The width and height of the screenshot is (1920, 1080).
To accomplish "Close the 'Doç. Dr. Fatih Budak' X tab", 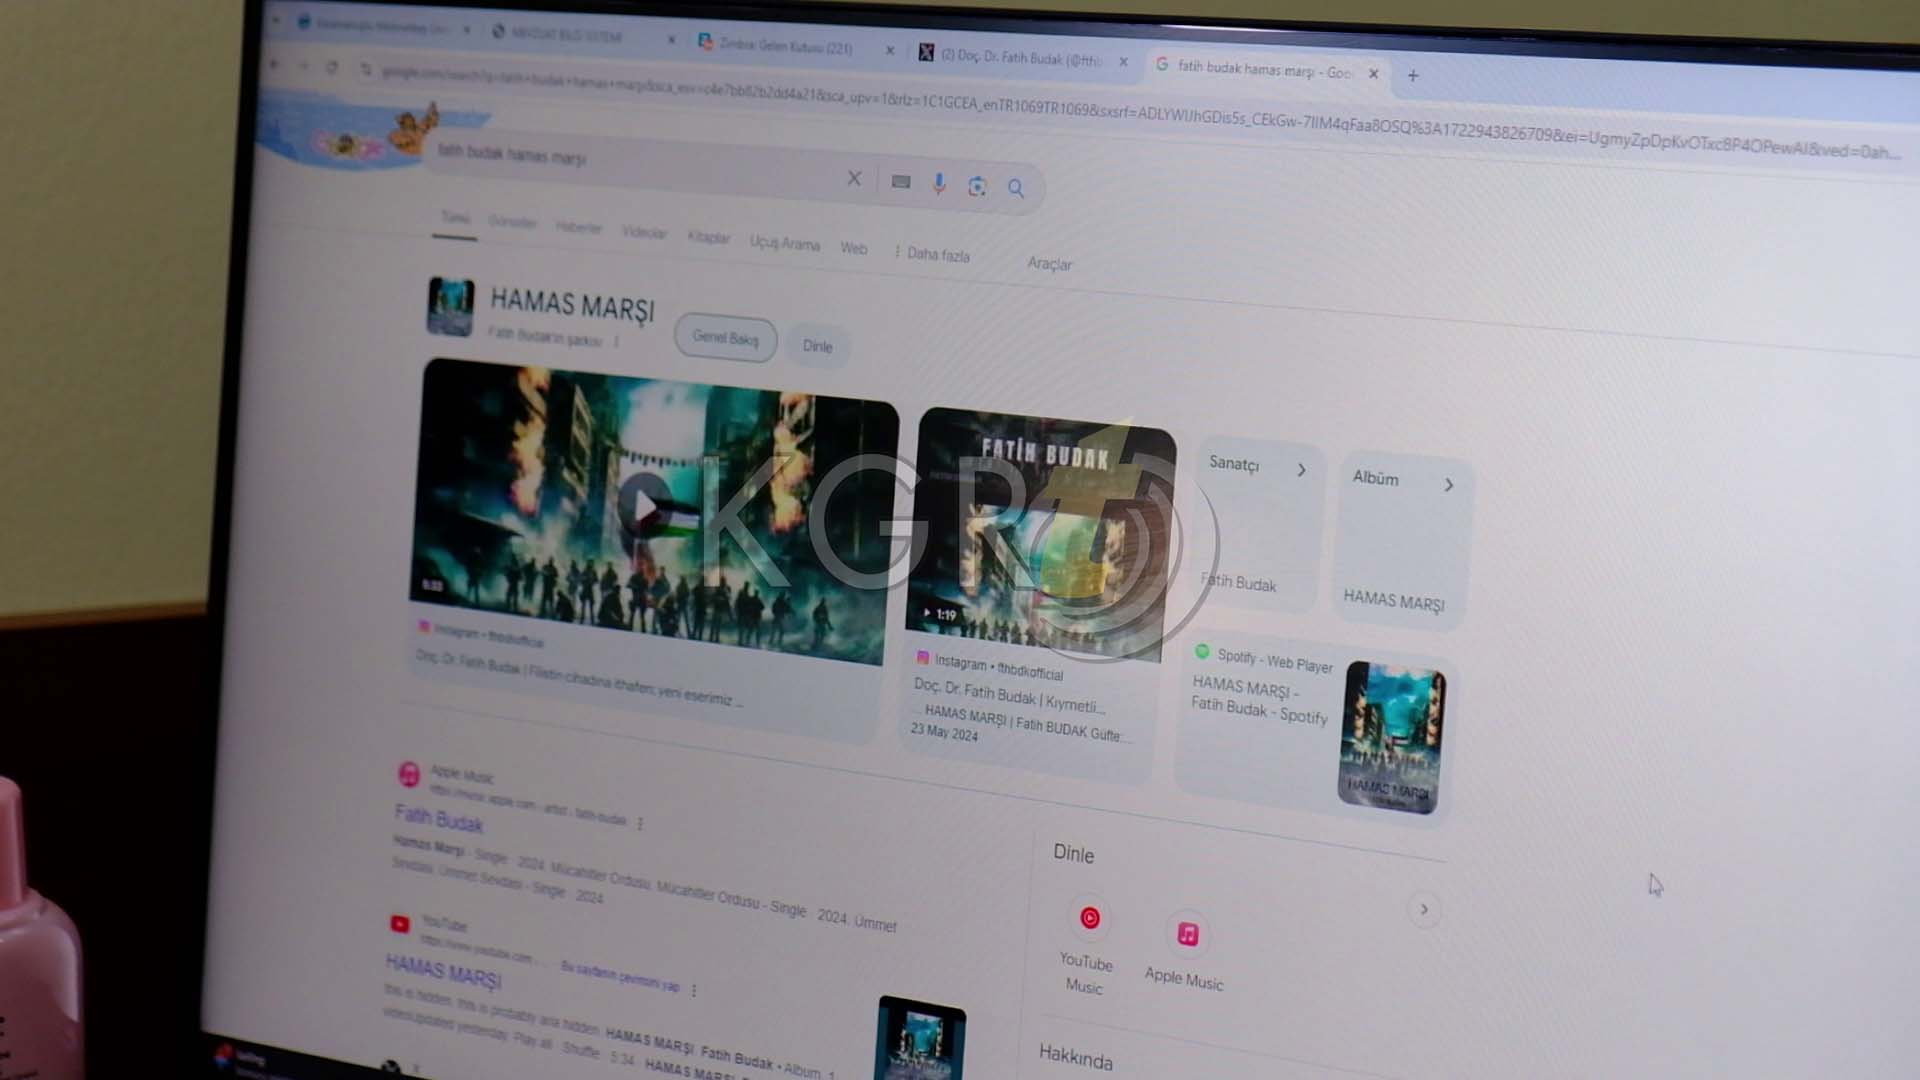I will [x=1123, y=62].
